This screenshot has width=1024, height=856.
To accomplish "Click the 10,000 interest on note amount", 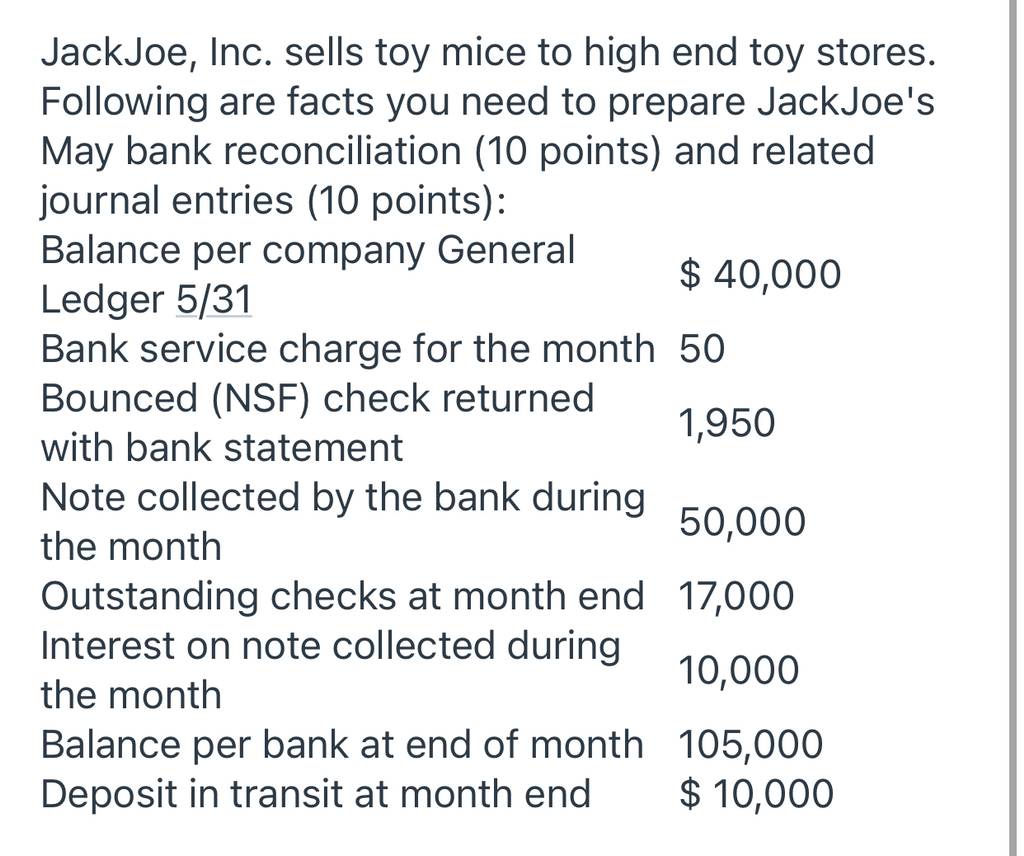I will (x=739, y=671).
